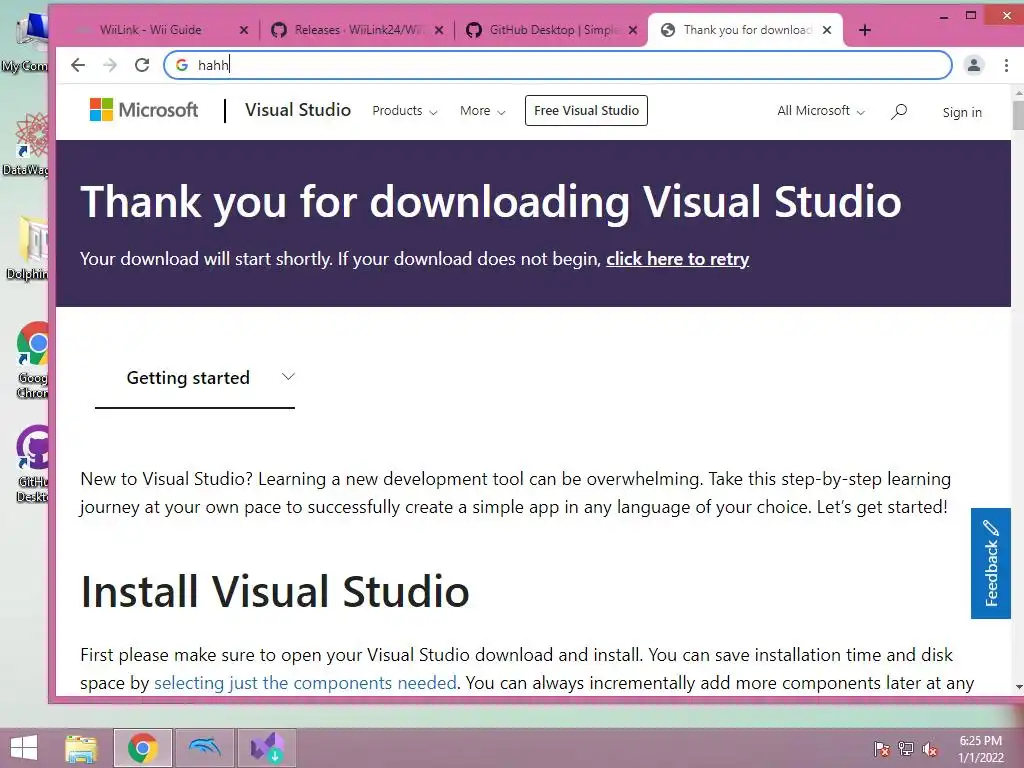This screenshot has height=768, width=1024.
Task: Open File Explorer from the taskbar
Action: (x=81, y=748)
